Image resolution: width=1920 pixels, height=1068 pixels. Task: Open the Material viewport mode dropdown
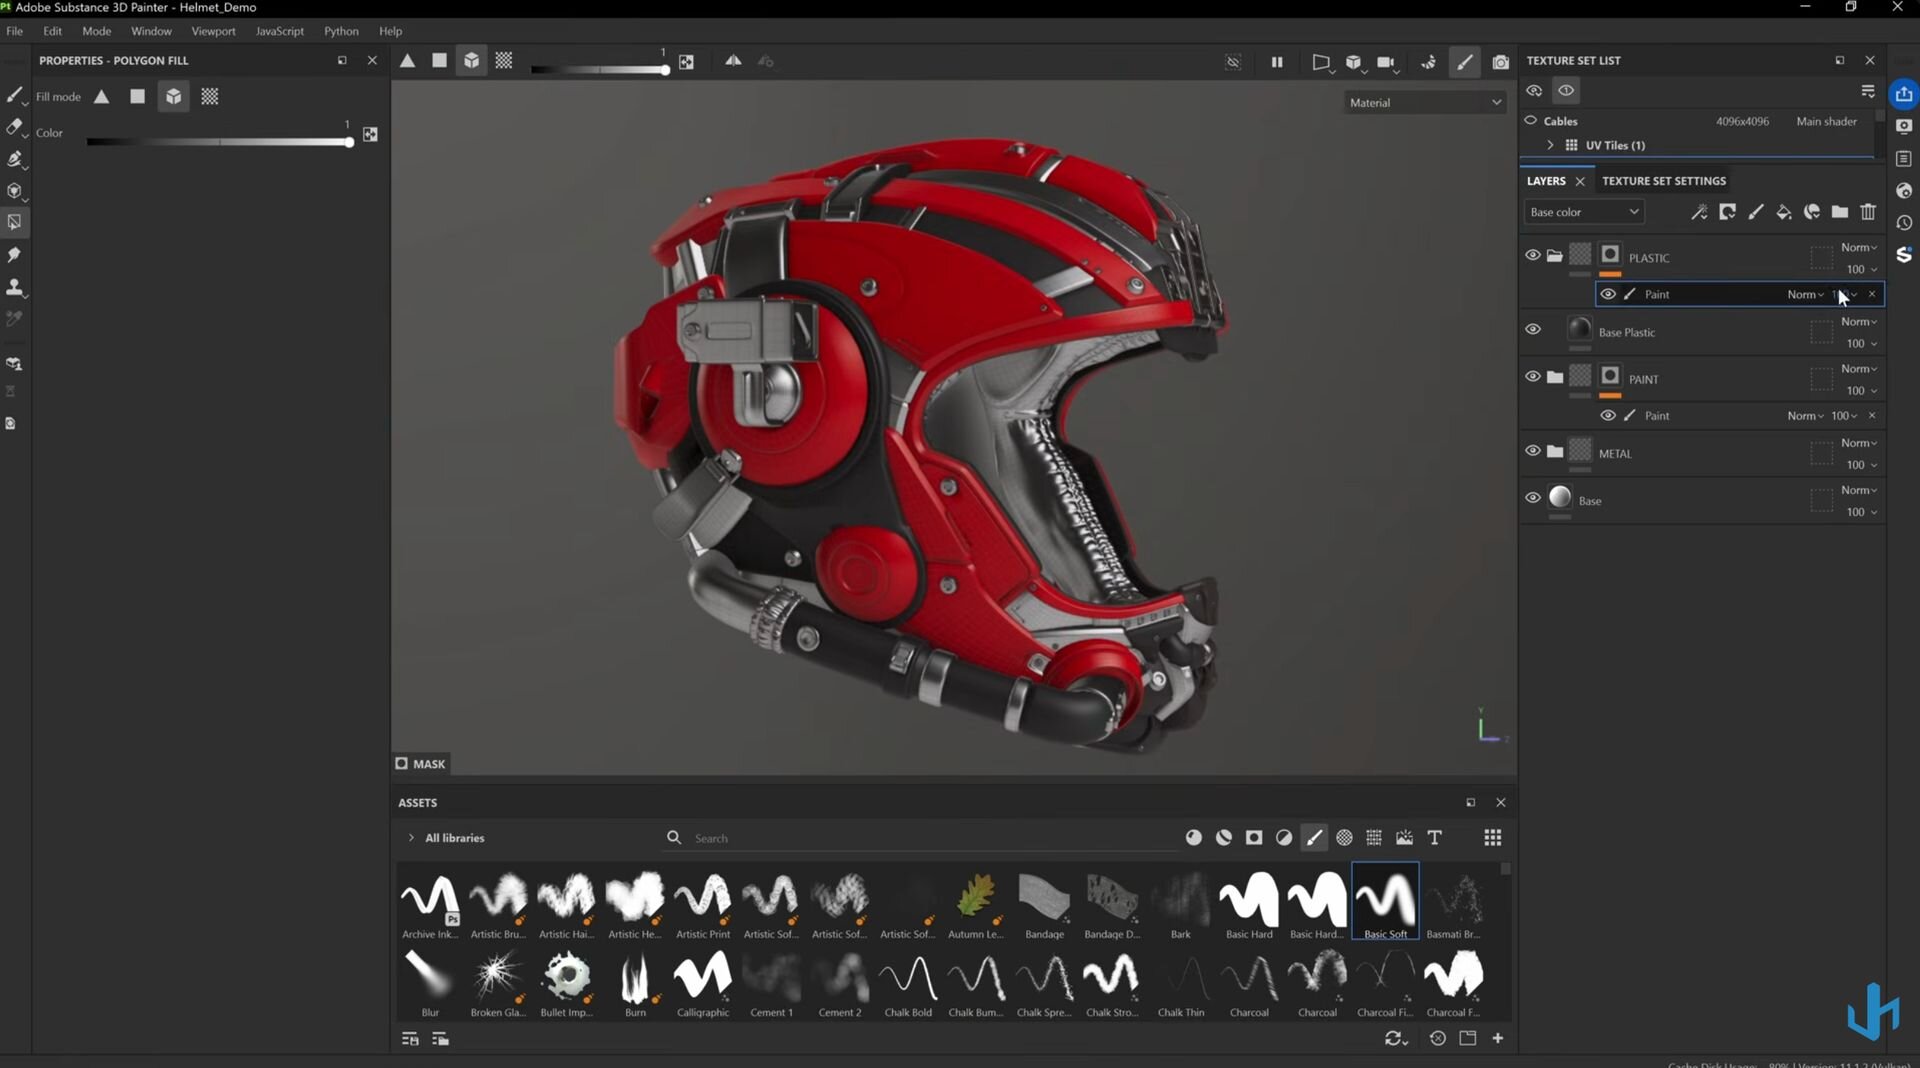[x=1424, y=102]
